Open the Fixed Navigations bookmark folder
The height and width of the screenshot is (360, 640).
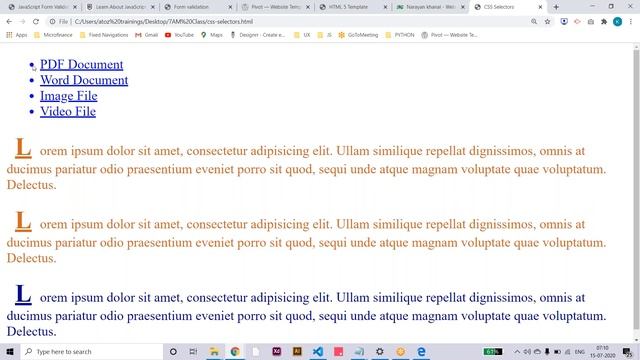point(104,35)
